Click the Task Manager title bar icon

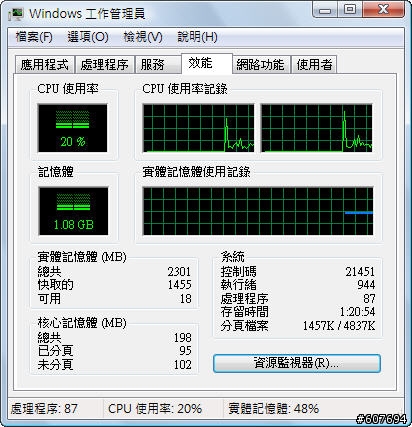coord(16,14)
